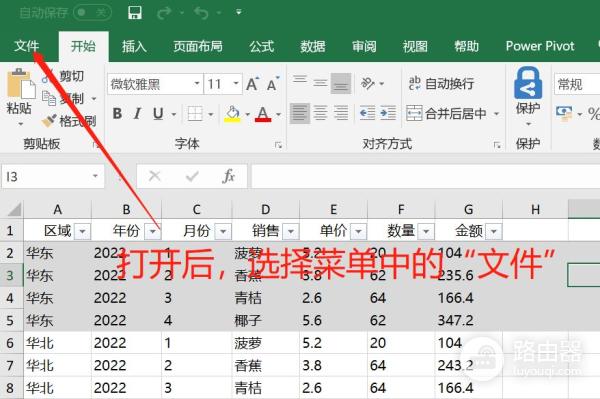Expand the 合并后居中 dropdown arrow
The image size is (600, 399).
click(x=496, y=114)
